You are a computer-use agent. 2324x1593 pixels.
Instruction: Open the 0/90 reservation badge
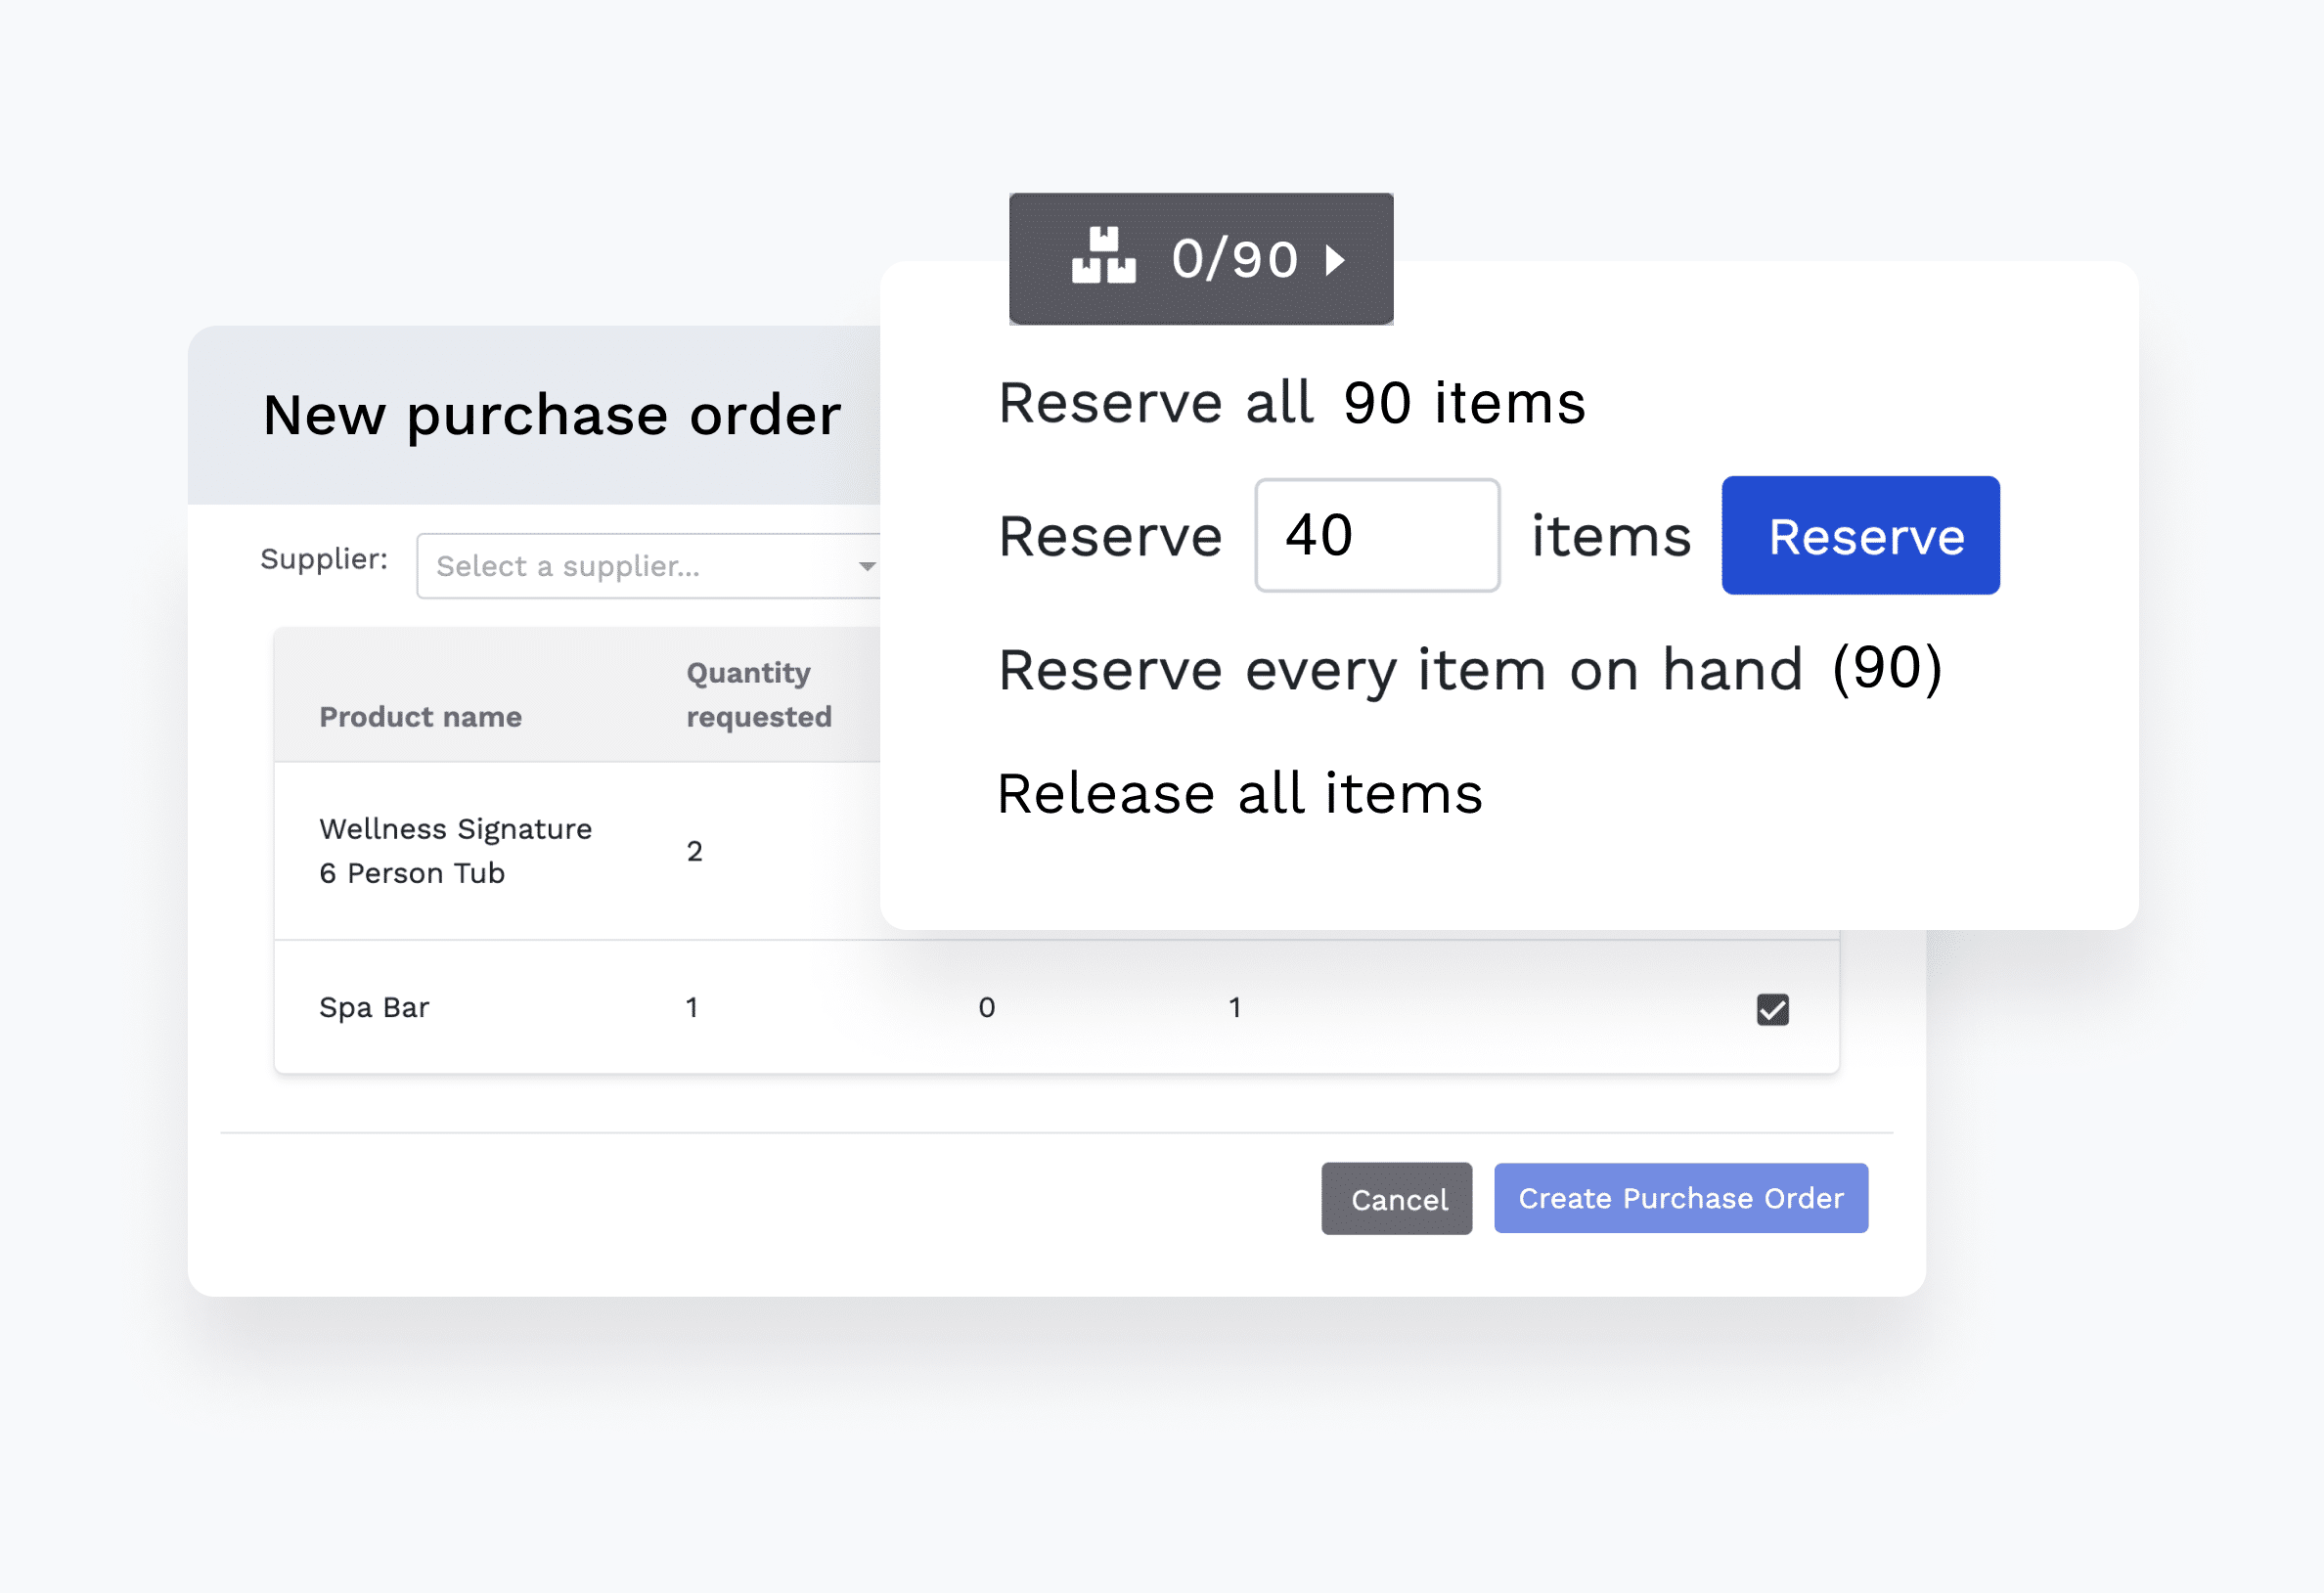[1201, 259]
